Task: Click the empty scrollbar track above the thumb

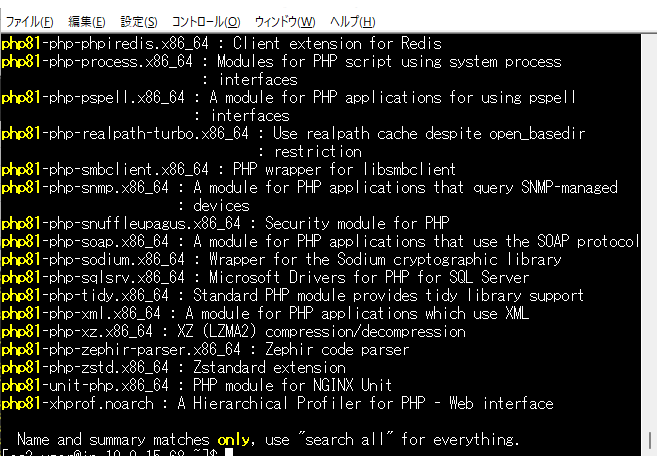Action: (649, 233)
